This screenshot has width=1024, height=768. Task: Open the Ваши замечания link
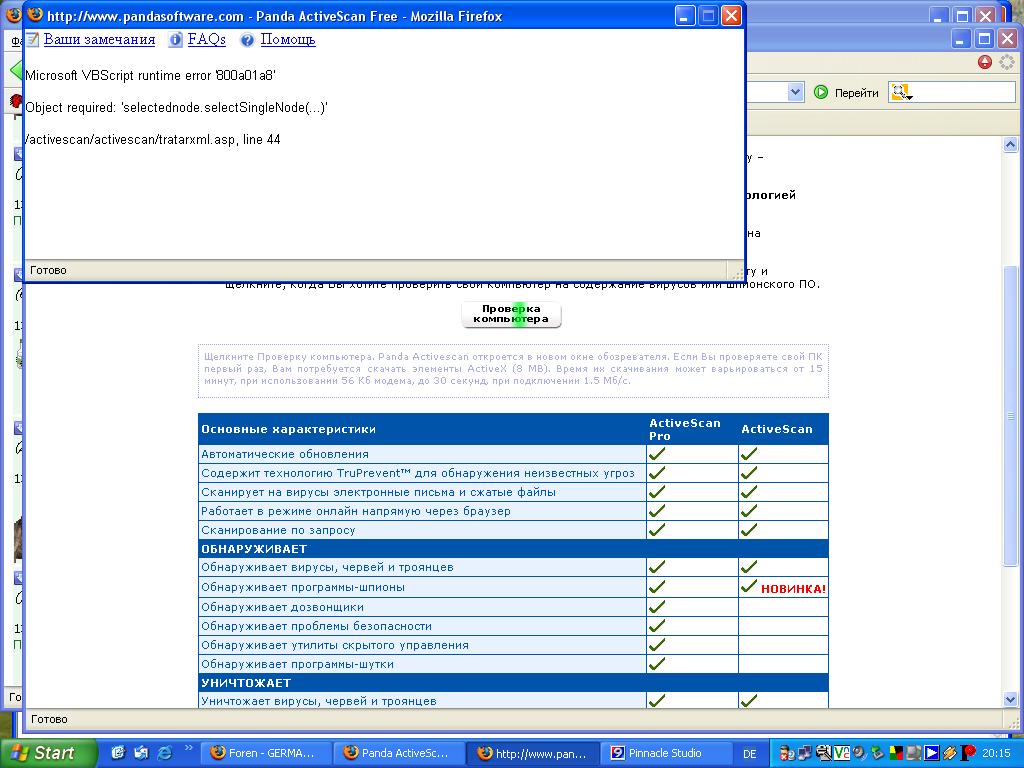(99, 40)
